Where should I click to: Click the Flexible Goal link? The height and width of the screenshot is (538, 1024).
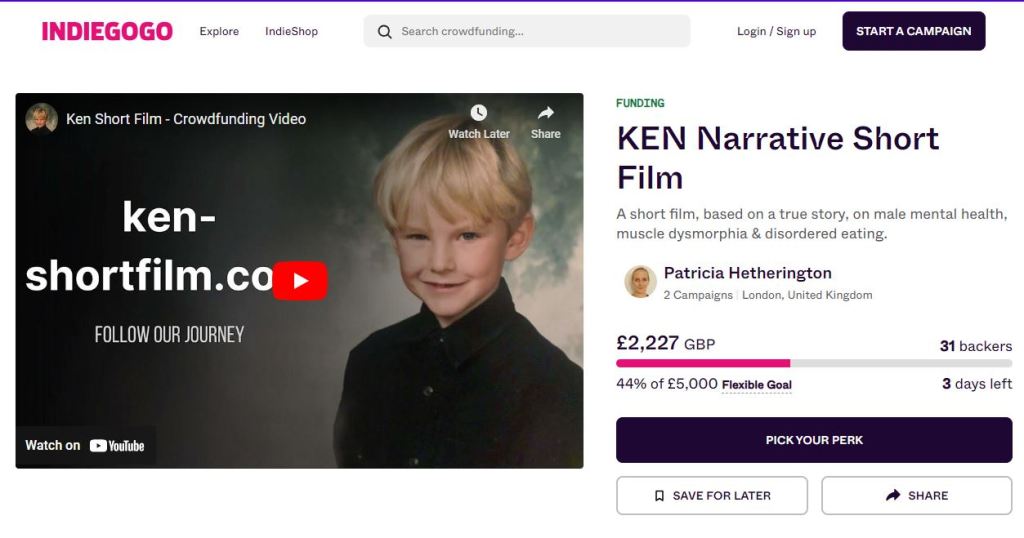756,385
